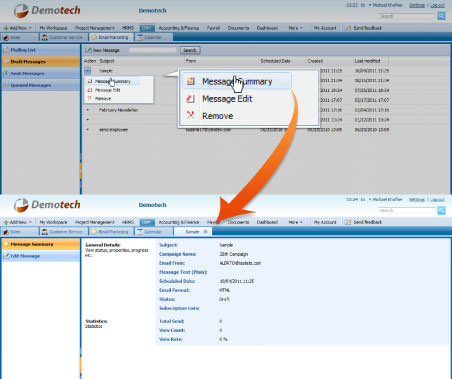
Task: Click the Search button beside New Message
Action: click(190, 50)
